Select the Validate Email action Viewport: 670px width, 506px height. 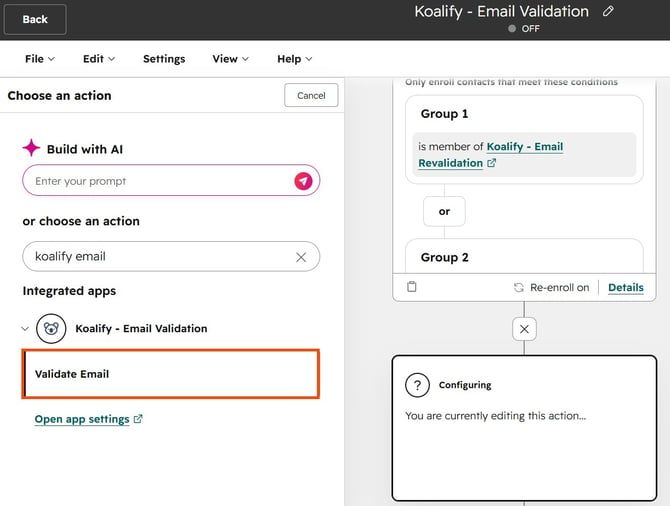[x=170, y=374]
